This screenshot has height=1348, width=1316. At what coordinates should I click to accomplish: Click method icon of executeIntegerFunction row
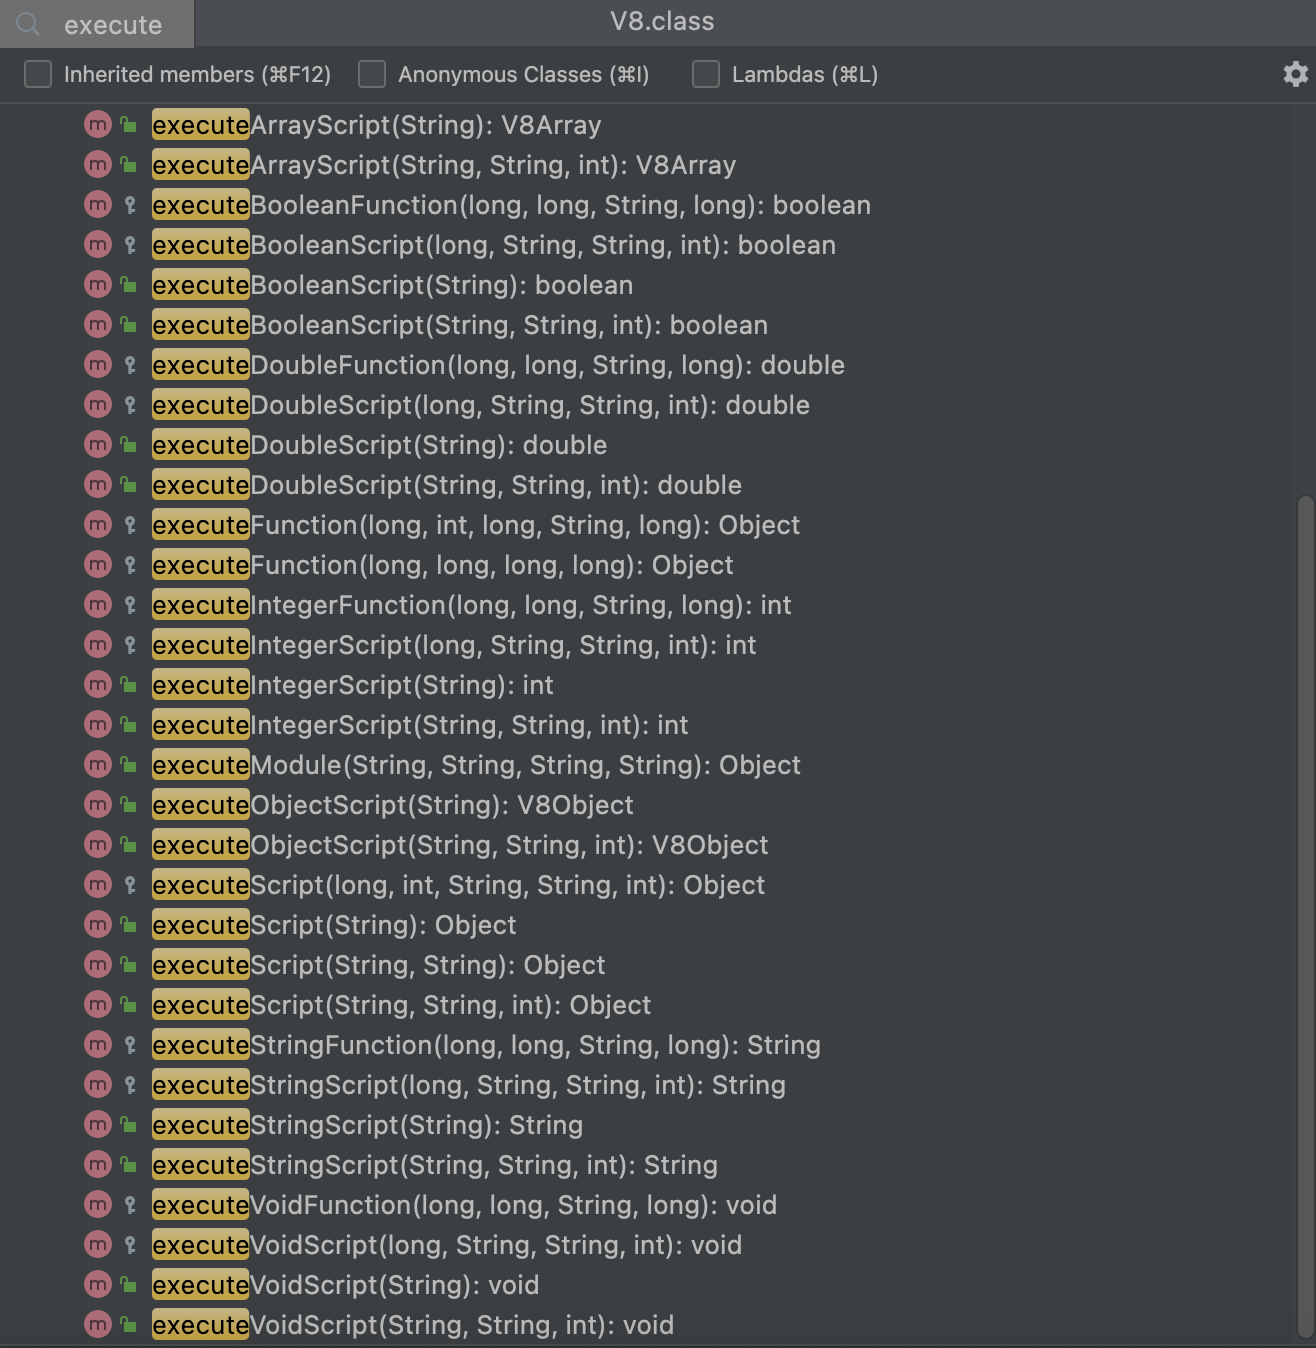click(98, 605)
